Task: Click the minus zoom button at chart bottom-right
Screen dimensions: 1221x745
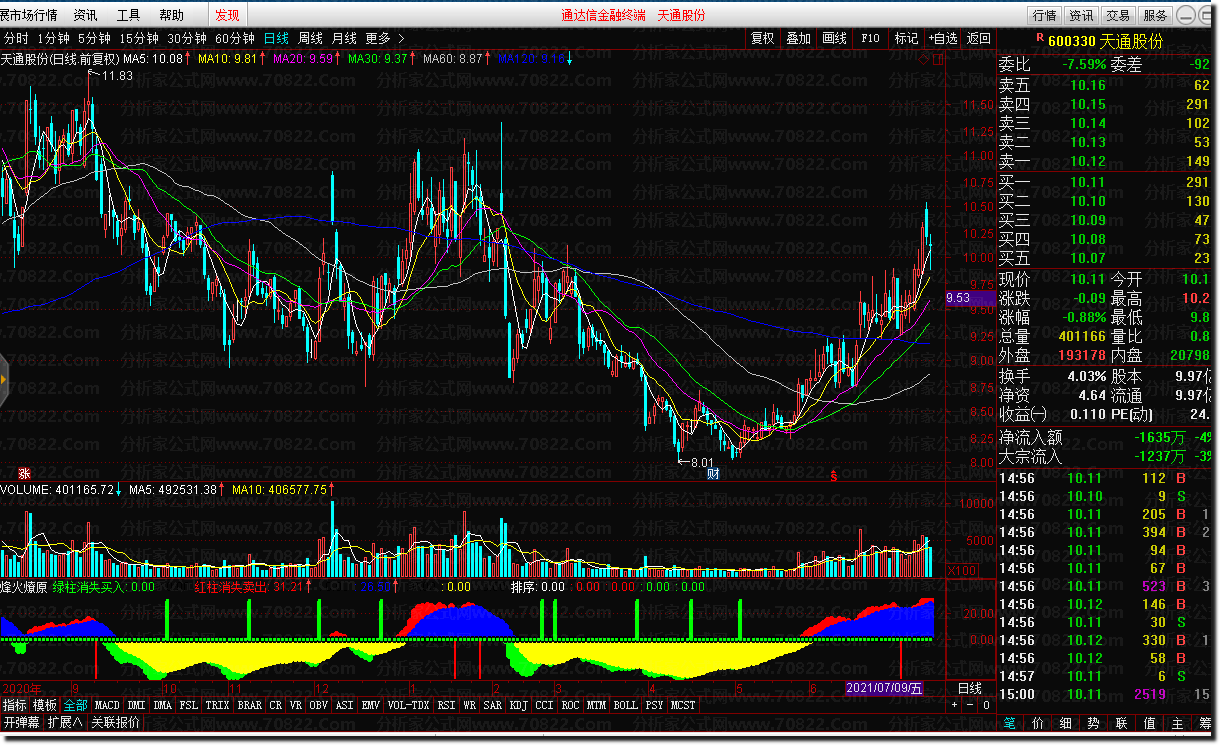Action: click(969, 705)
